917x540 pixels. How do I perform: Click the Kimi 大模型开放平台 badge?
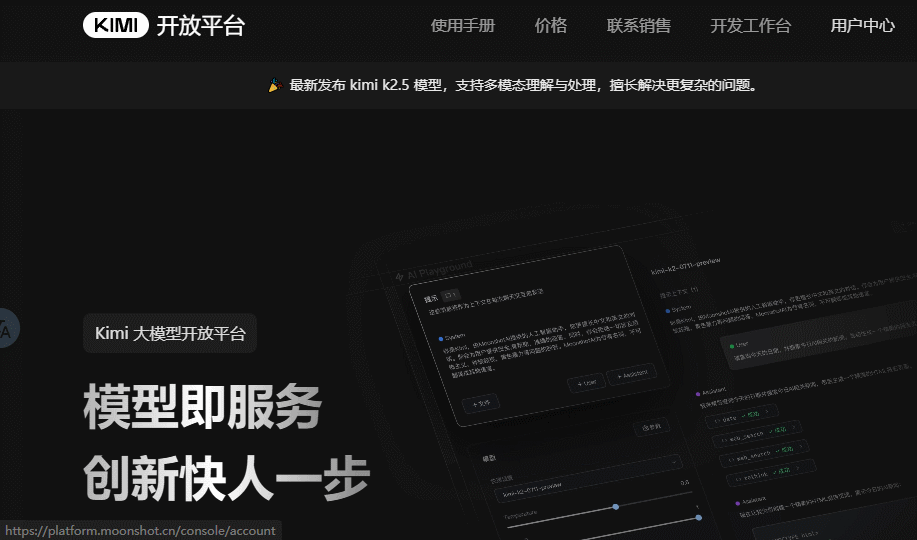pyautogui.click(x=170, y=333)
